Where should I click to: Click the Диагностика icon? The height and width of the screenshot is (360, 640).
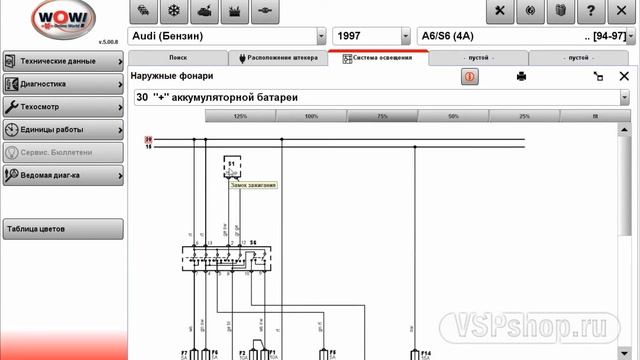click(11, 84)
